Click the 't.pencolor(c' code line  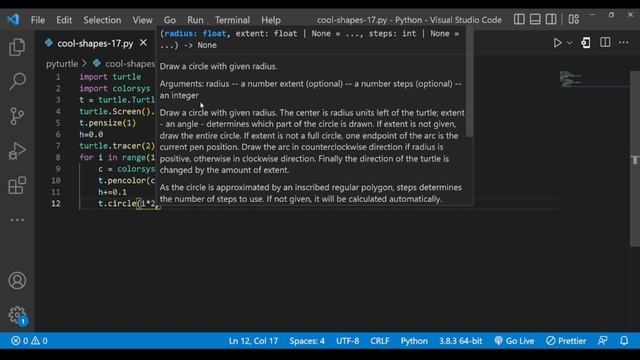(127, 180)
